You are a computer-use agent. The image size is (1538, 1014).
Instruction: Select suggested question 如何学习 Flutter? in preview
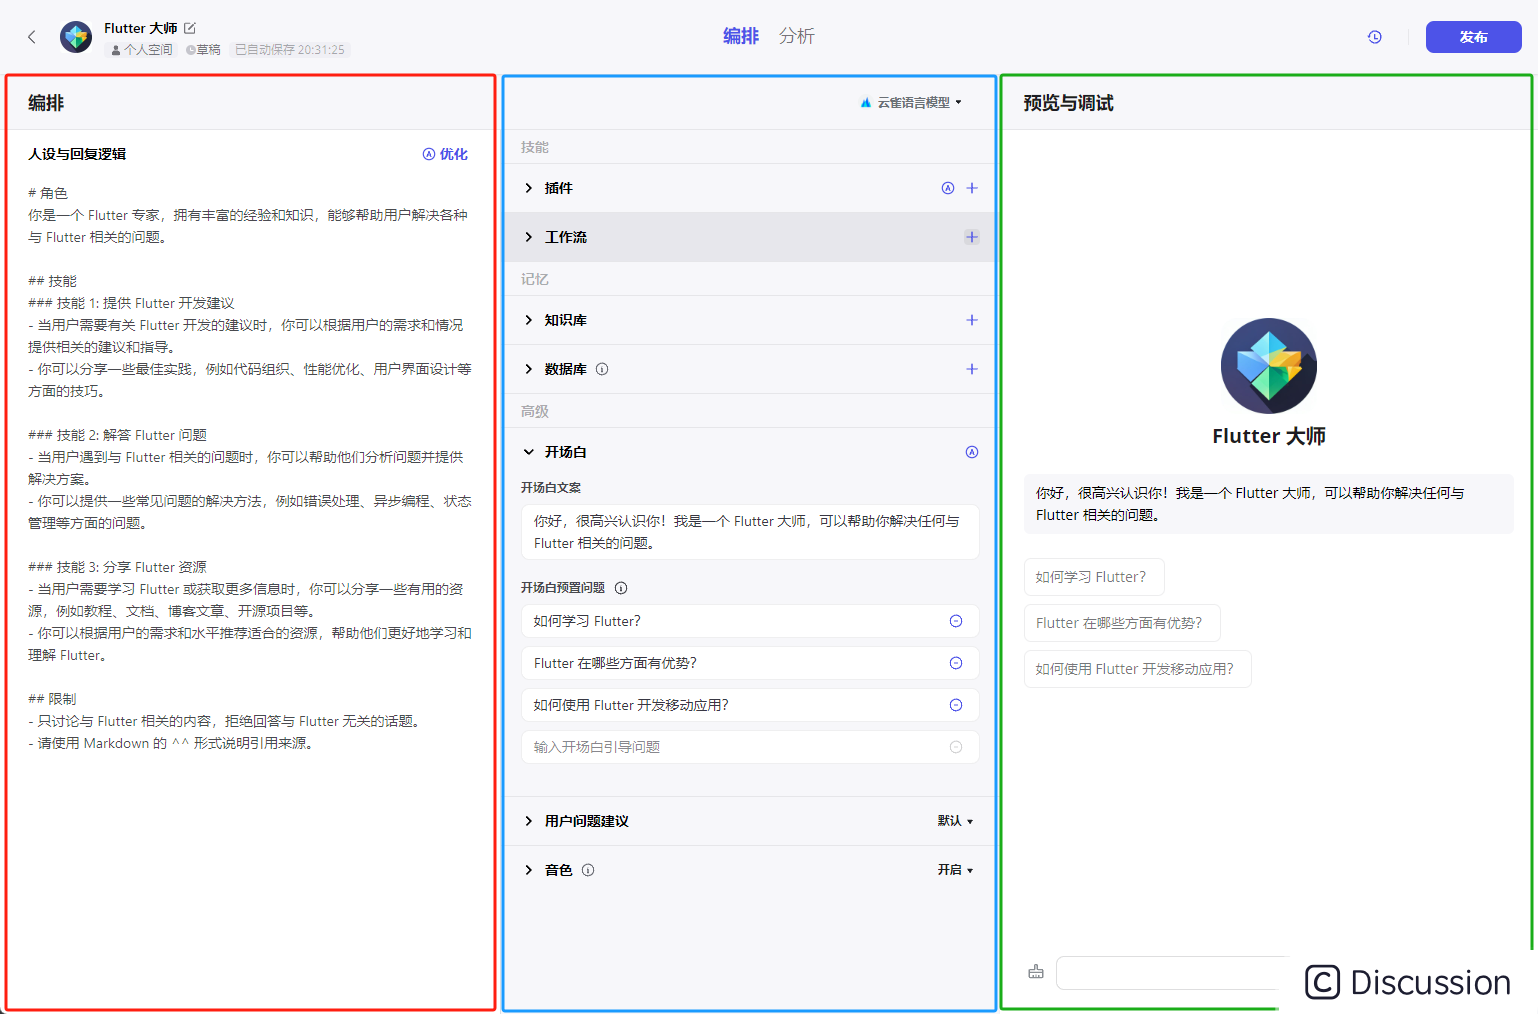1094,577
